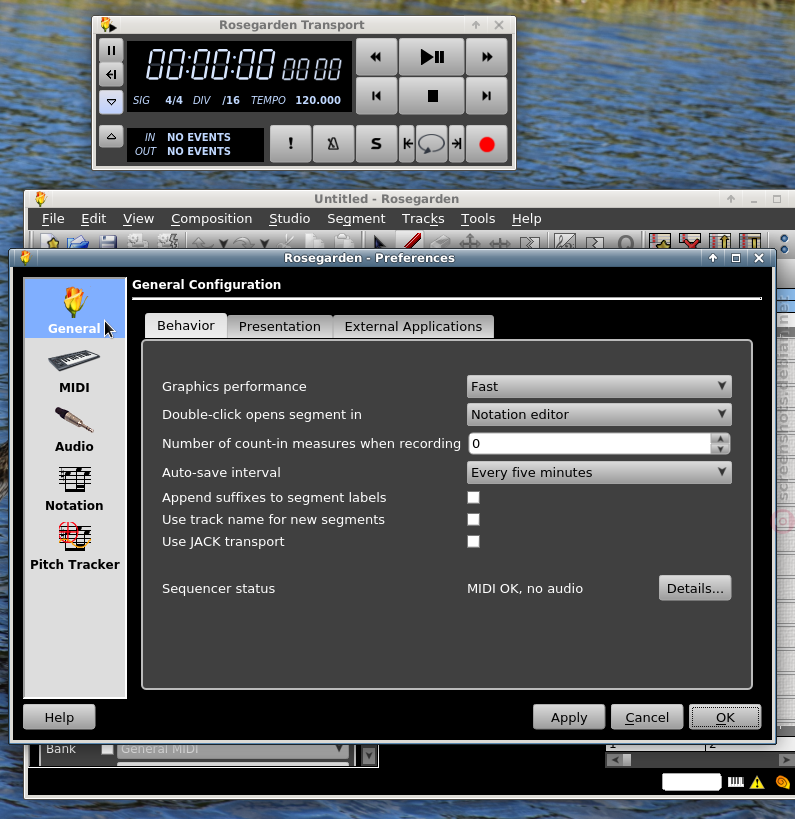Toggle the metronome in Transport
795x819 pixels.
coord(333,144)
